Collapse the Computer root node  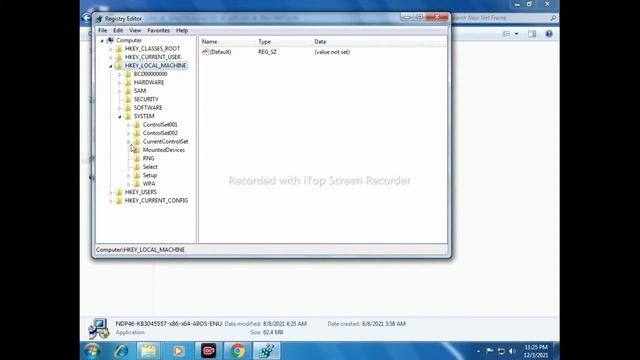[102, 40]
